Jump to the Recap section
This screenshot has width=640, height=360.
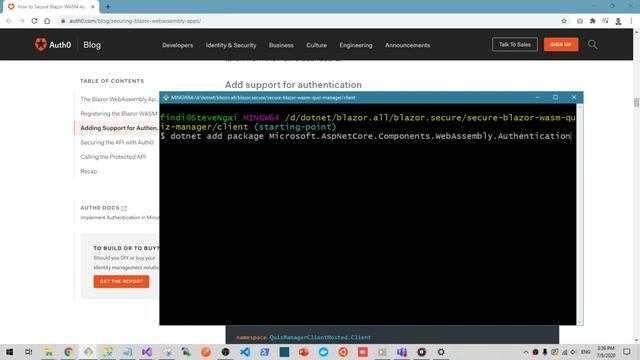click(89, 171)
